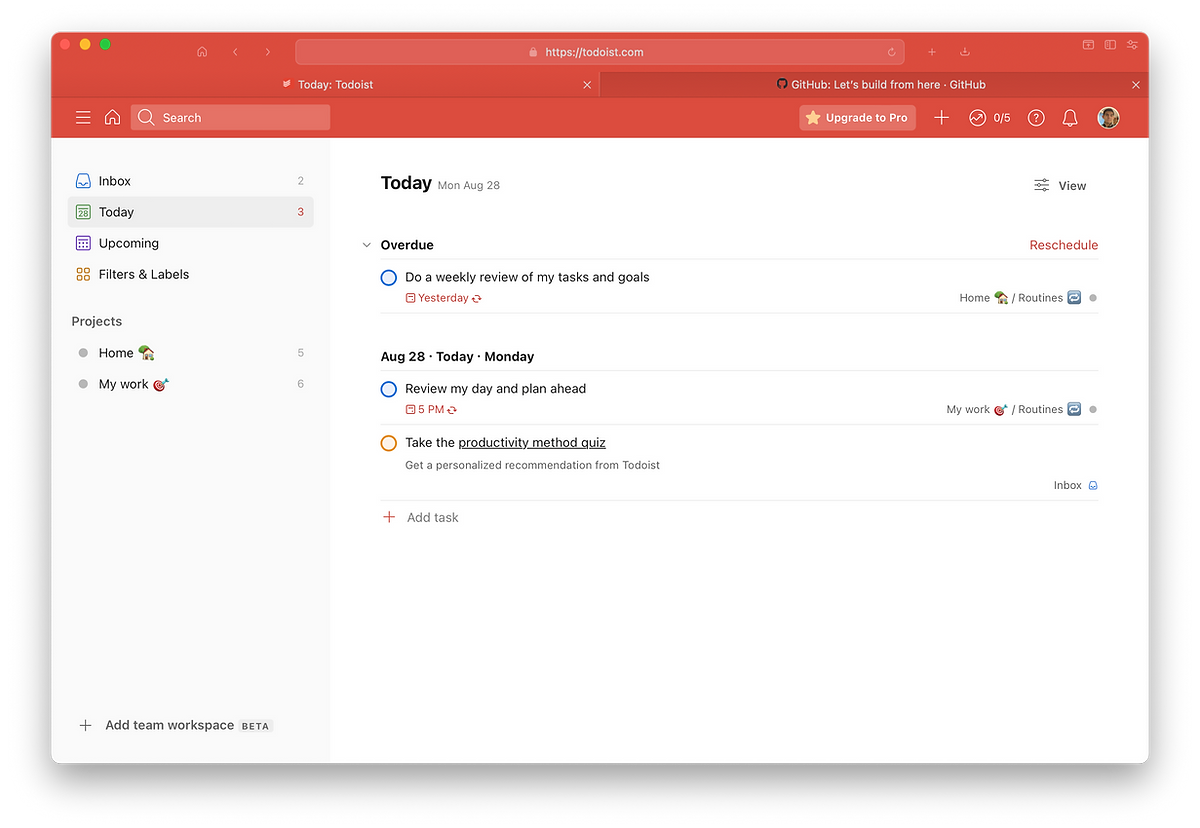The image size is (1200, 828).
Task: Open the View options button
Action: coord(1060,185)
